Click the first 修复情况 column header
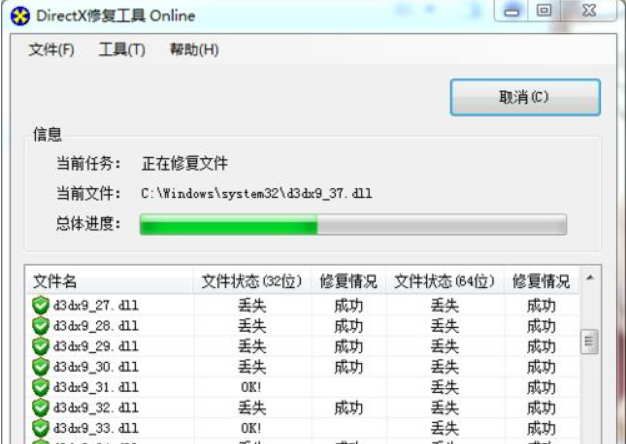Viewport: 626px width, 444px height. pyautogui.click(x=349, y=281)
